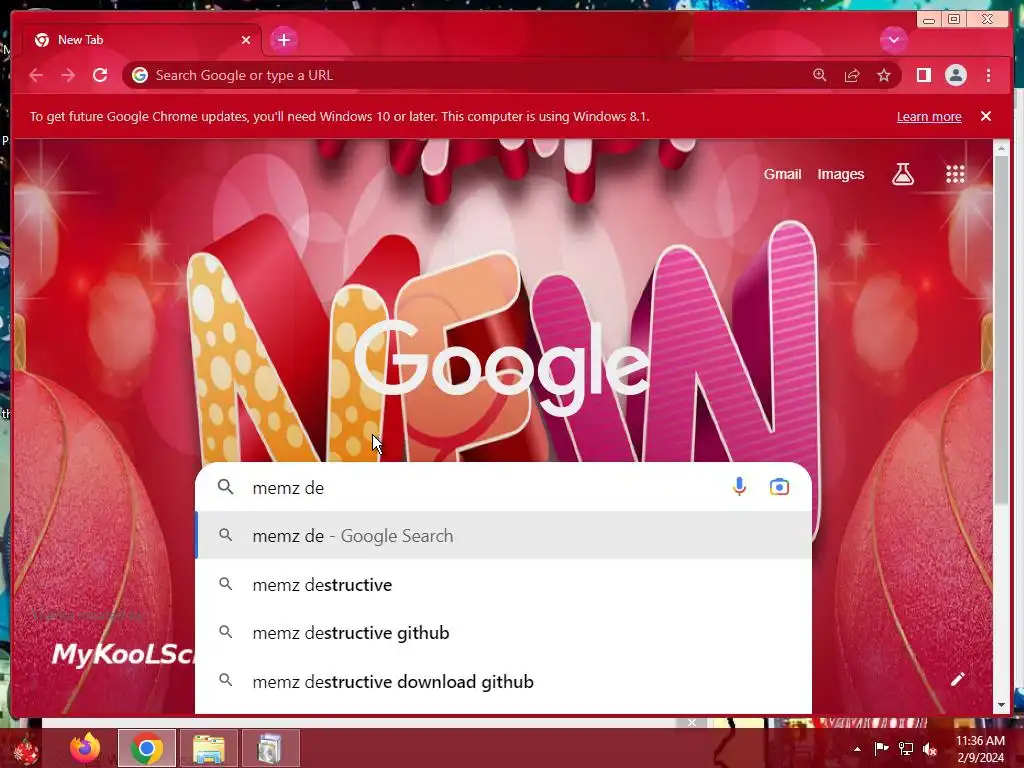Screen dimensions: 1024x768
Task: Toggle the side panel
Action: [923, 76]
